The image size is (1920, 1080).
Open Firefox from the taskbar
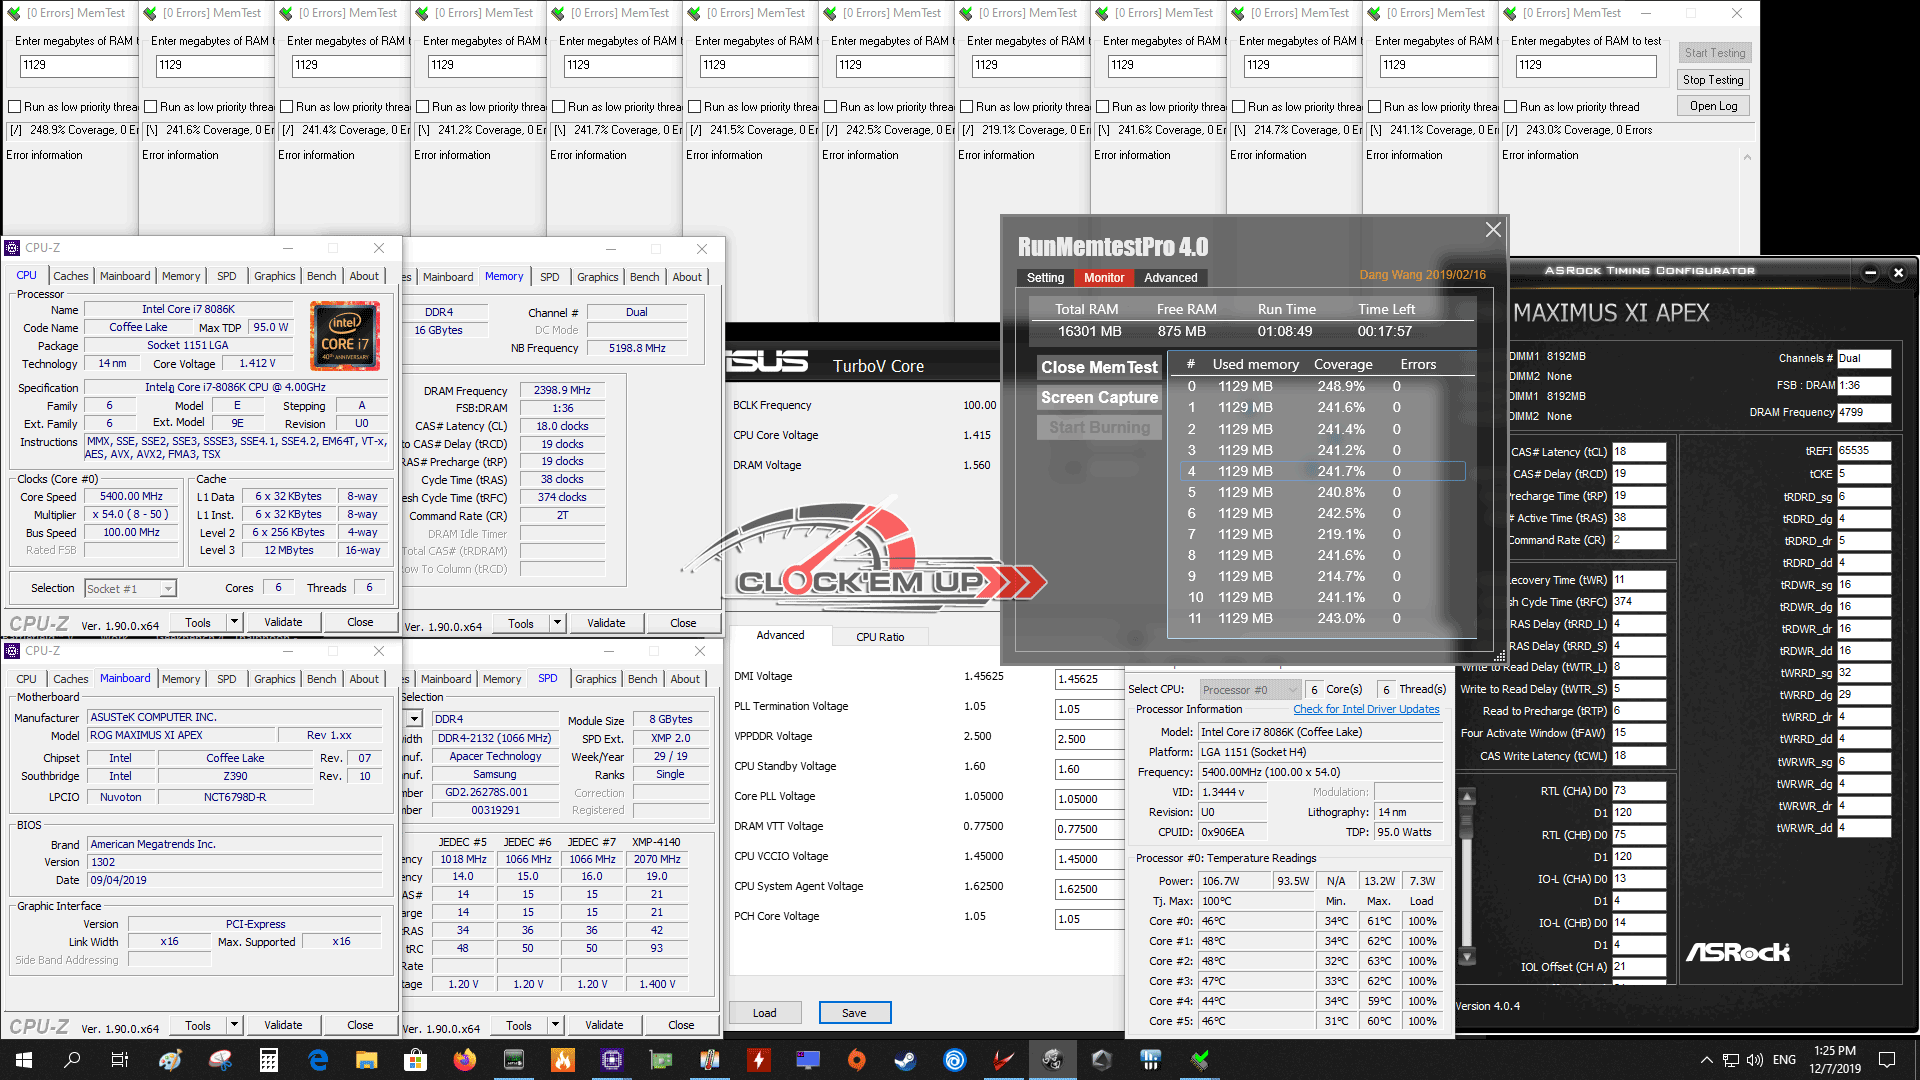pyautogui.click(x=464, y=1060)
